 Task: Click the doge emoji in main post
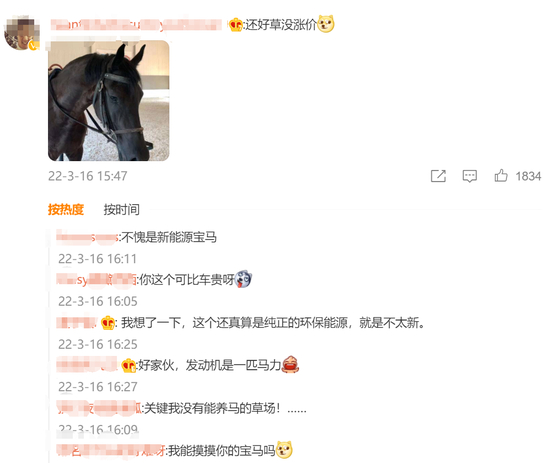(x=326, y=24)
